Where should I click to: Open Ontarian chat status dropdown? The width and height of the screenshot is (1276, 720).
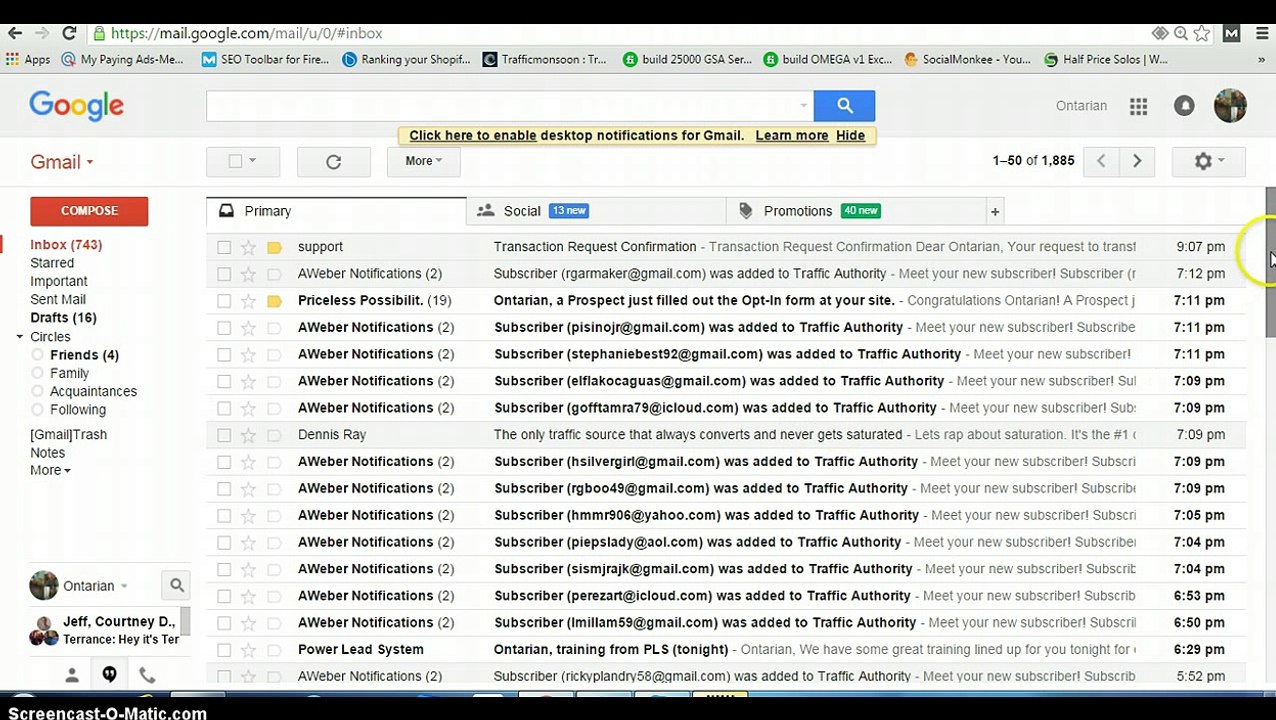click(124, 587)
